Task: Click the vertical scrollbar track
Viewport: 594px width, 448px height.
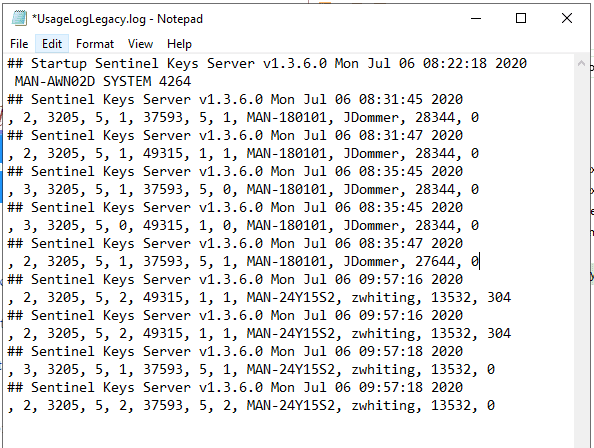Action: [x=581, y=258]
